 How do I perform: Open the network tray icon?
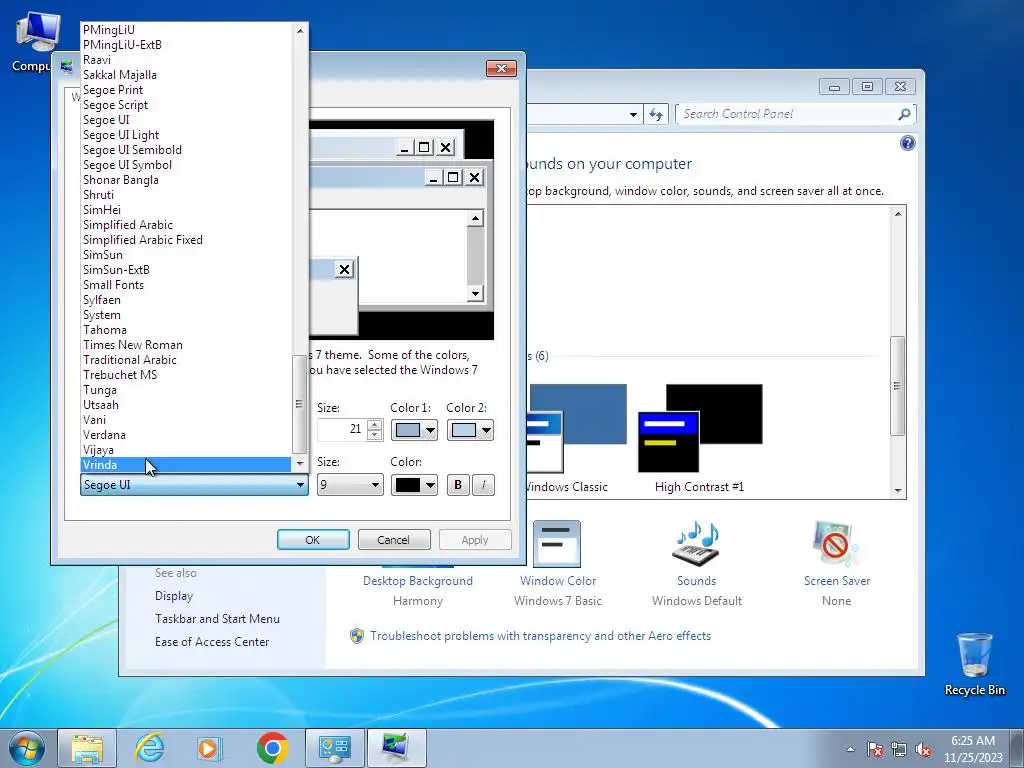click(x=899, y=749)
